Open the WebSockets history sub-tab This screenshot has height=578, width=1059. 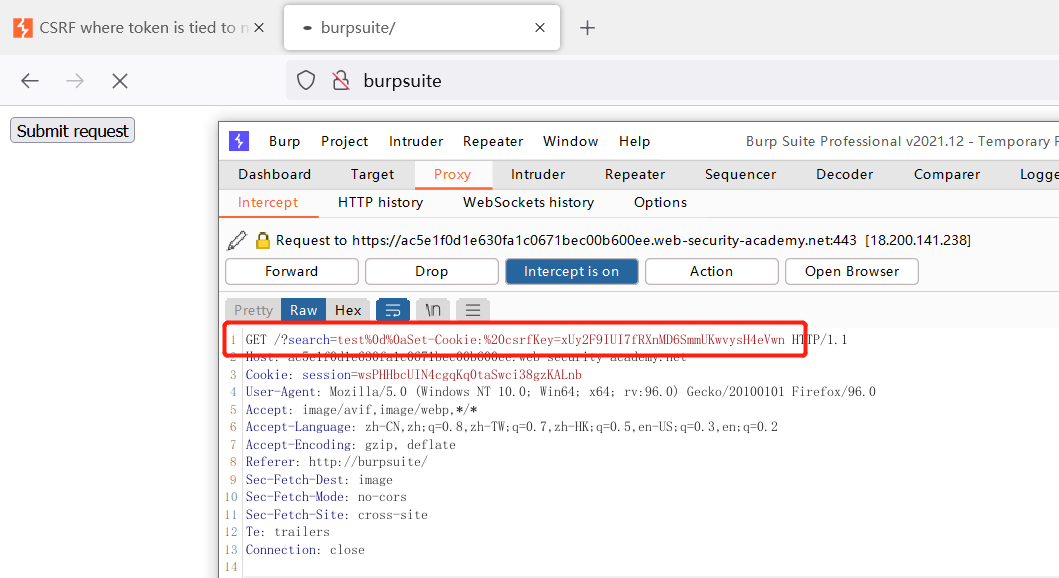[528, 203]
